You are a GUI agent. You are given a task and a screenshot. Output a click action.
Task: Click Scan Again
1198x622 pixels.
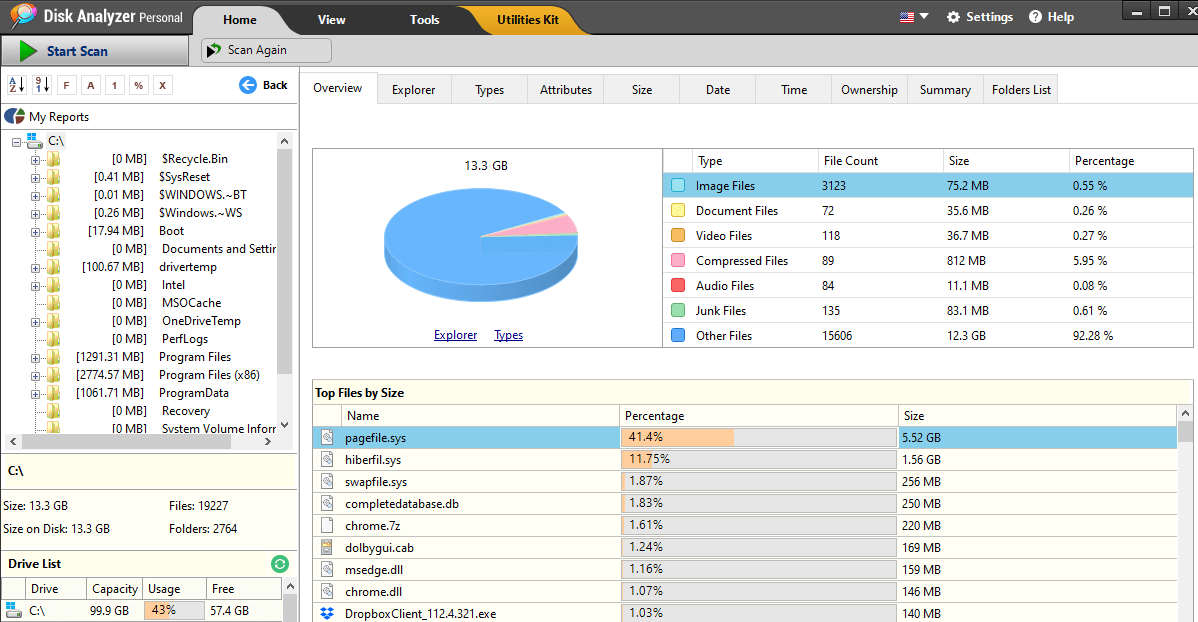point(266,48)
